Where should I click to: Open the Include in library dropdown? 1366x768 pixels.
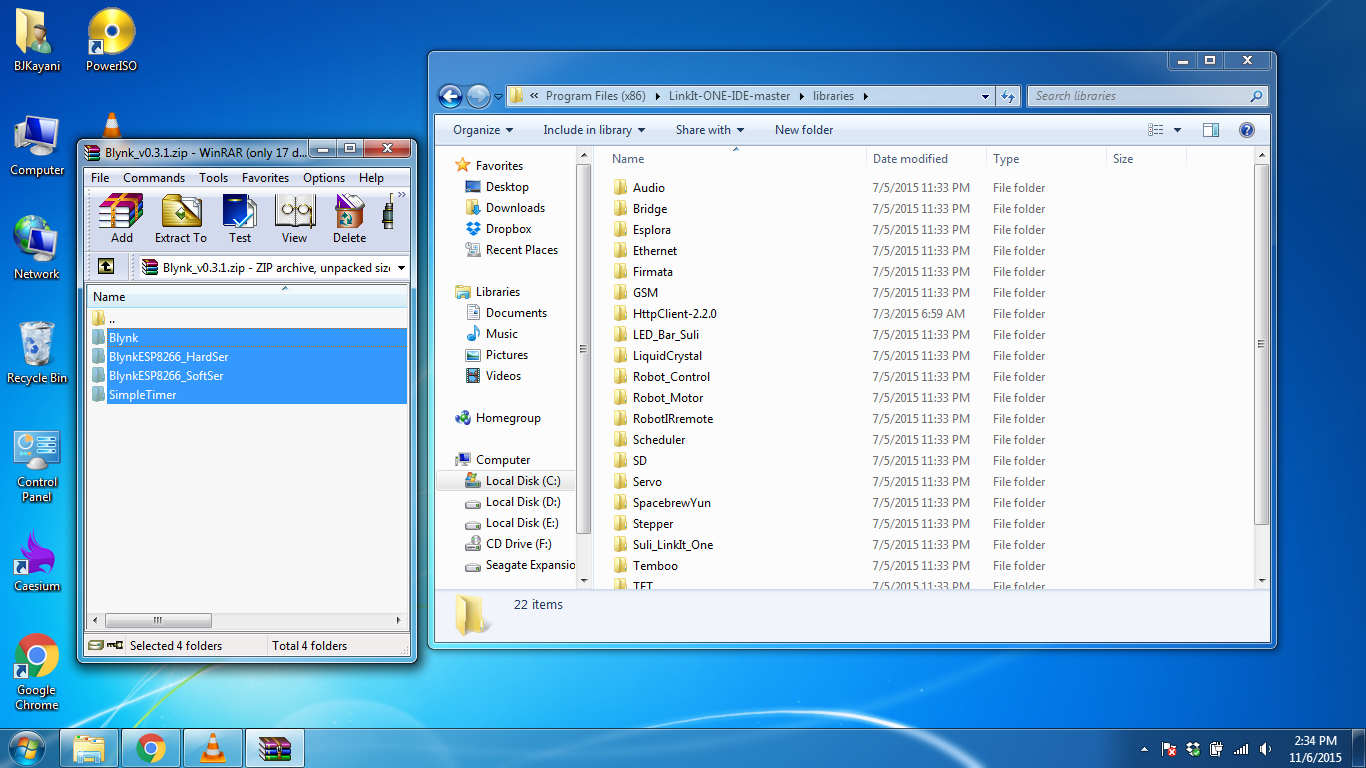pyautogui.click(x=594, y=130)
